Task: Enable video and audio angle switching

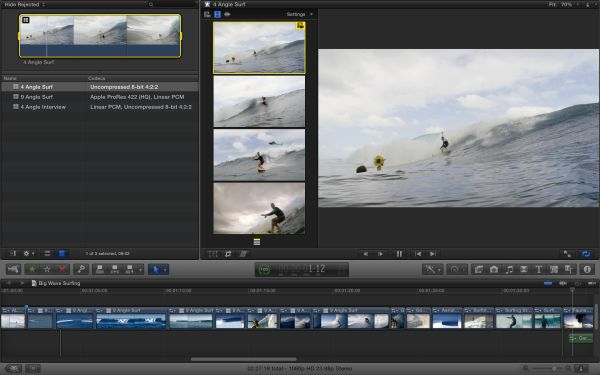Action: (x=207, y=14)
